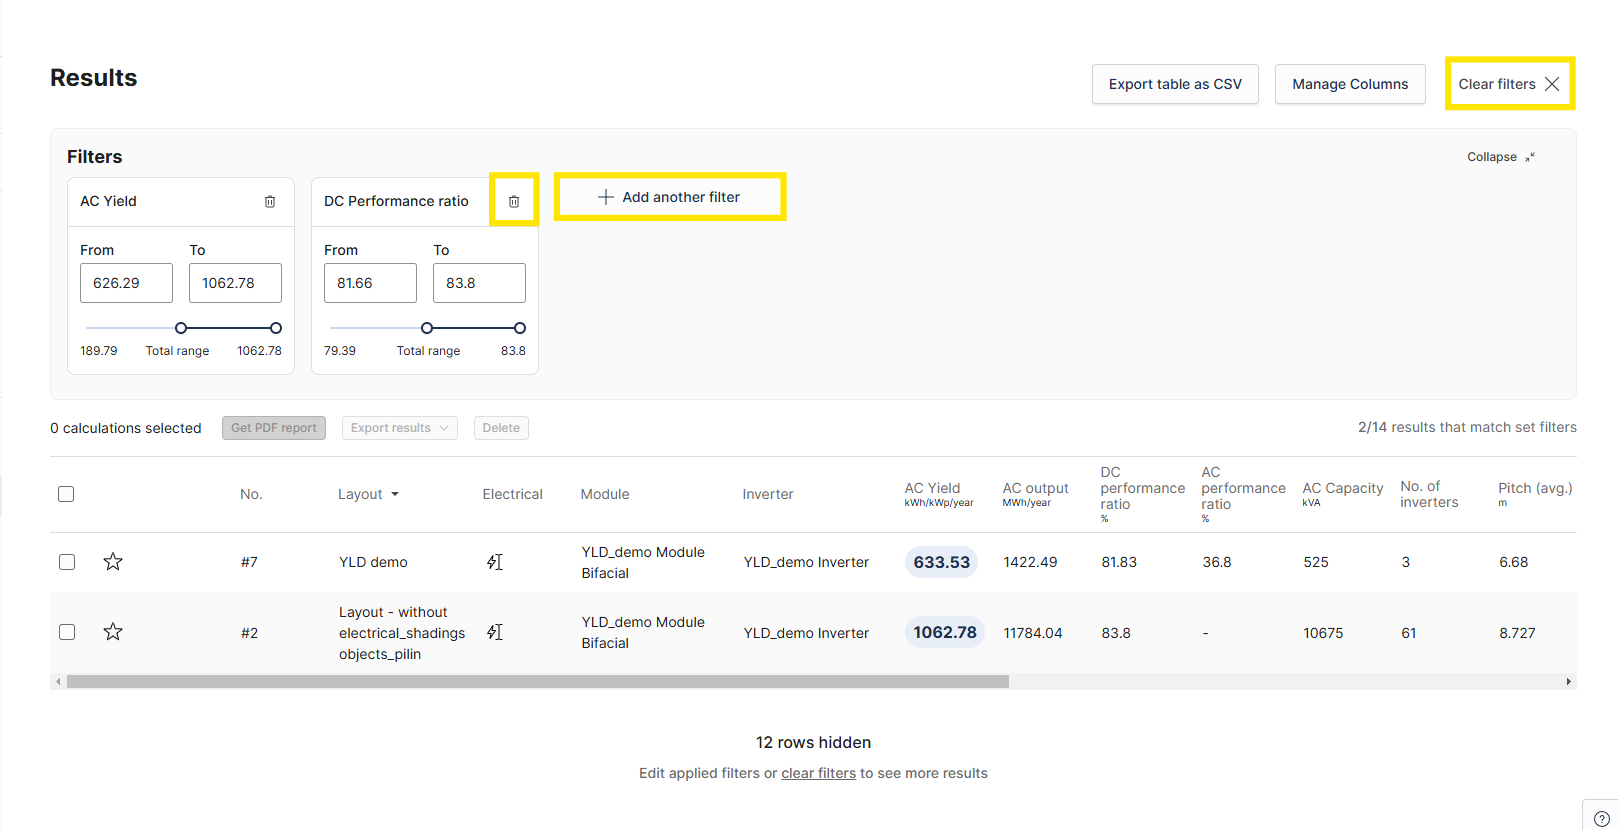The height and width of the screenshot is (830, 1618).
Task: Click the AC output value 11784.04
Action: (x=1033, y=633)
